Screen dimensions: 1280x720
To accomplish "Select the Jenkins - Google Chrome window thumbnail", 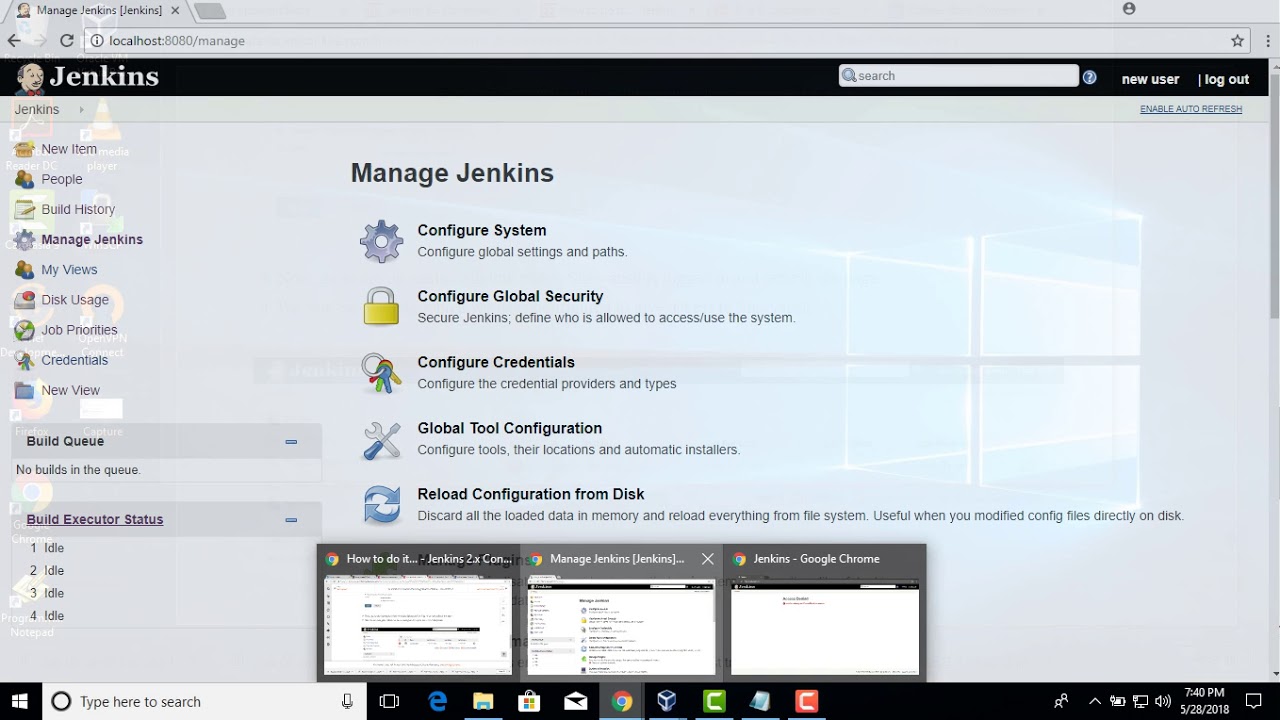I will (825, 613).
